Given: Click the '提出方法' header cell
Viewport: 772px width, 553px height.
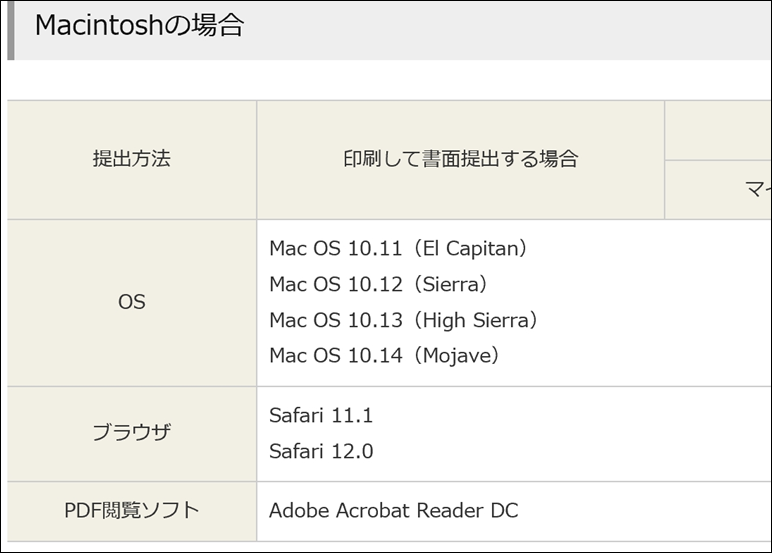Looking at the screenshot, I should coord(131,160).
